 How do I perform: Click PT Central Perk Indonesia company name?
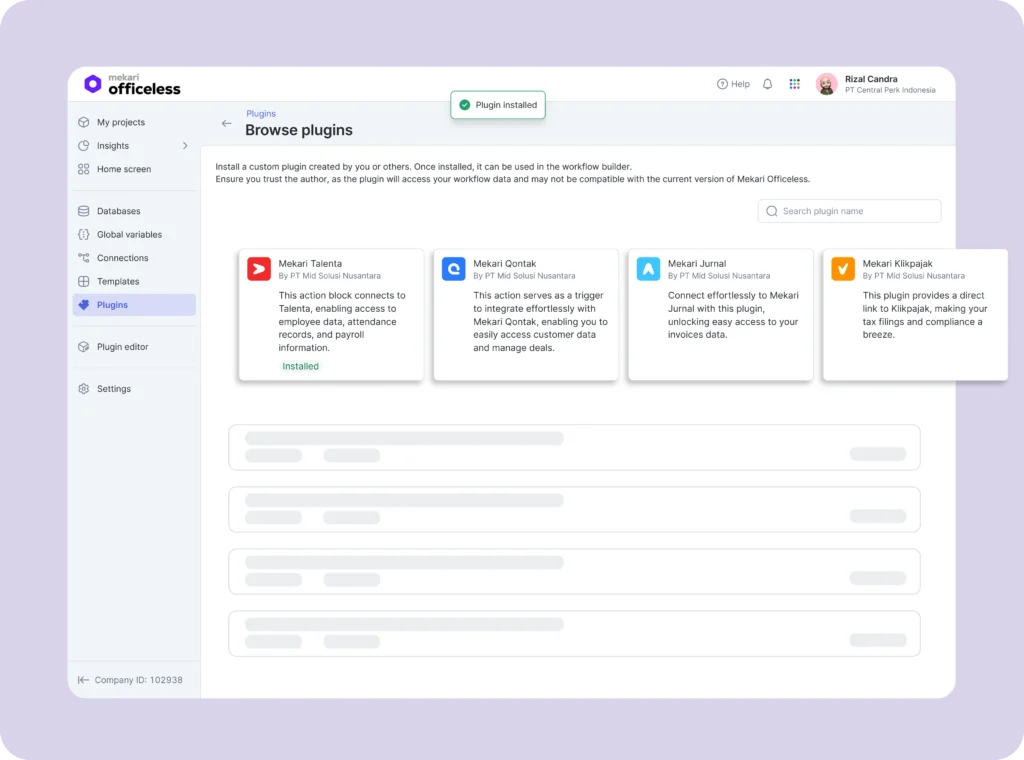tap(890, 90)
